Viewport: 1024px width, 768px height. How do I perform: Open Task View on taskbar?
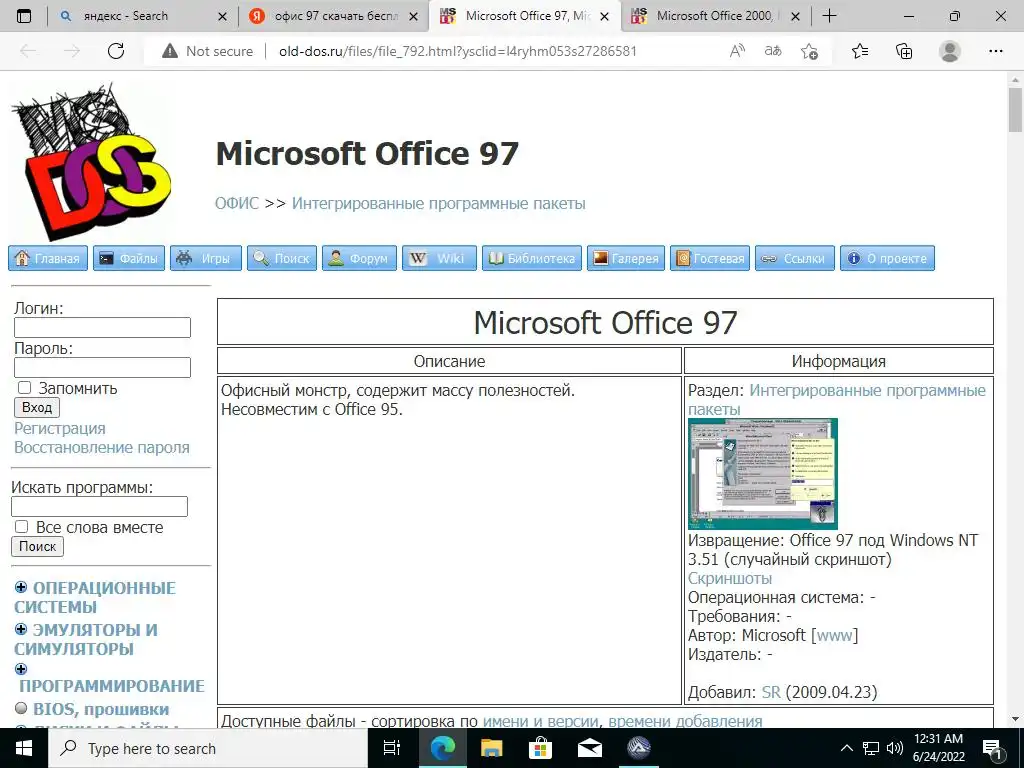tap(392, 748)
